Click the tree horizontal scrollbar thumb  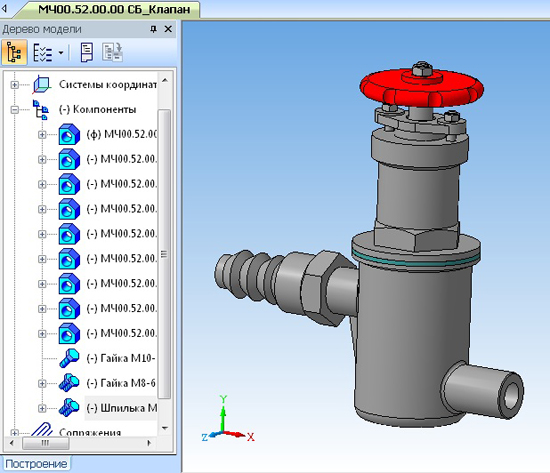46,443
